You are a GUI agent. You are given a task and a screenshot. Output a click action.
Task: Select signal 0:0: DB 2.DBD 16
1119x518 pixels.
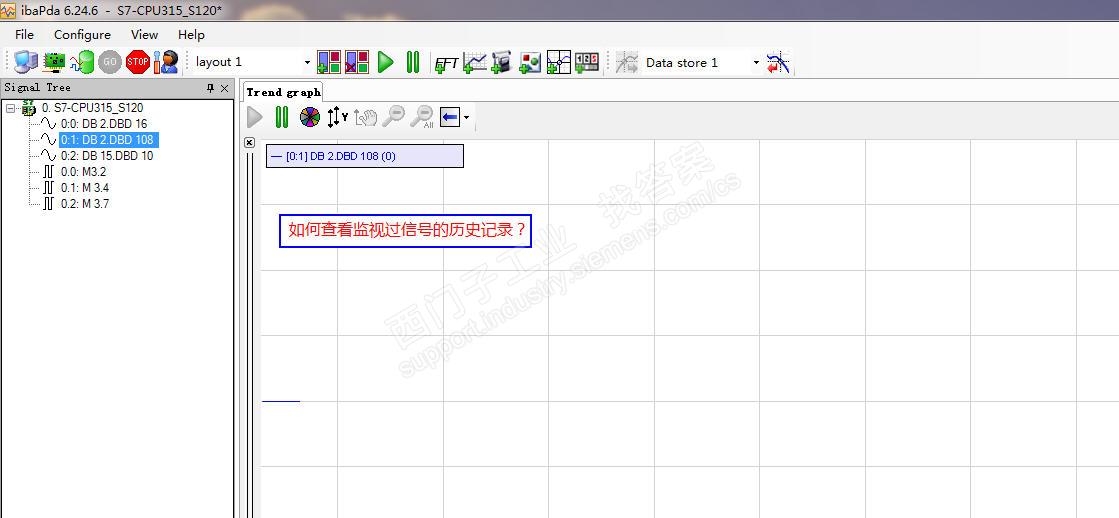[104, 123]
